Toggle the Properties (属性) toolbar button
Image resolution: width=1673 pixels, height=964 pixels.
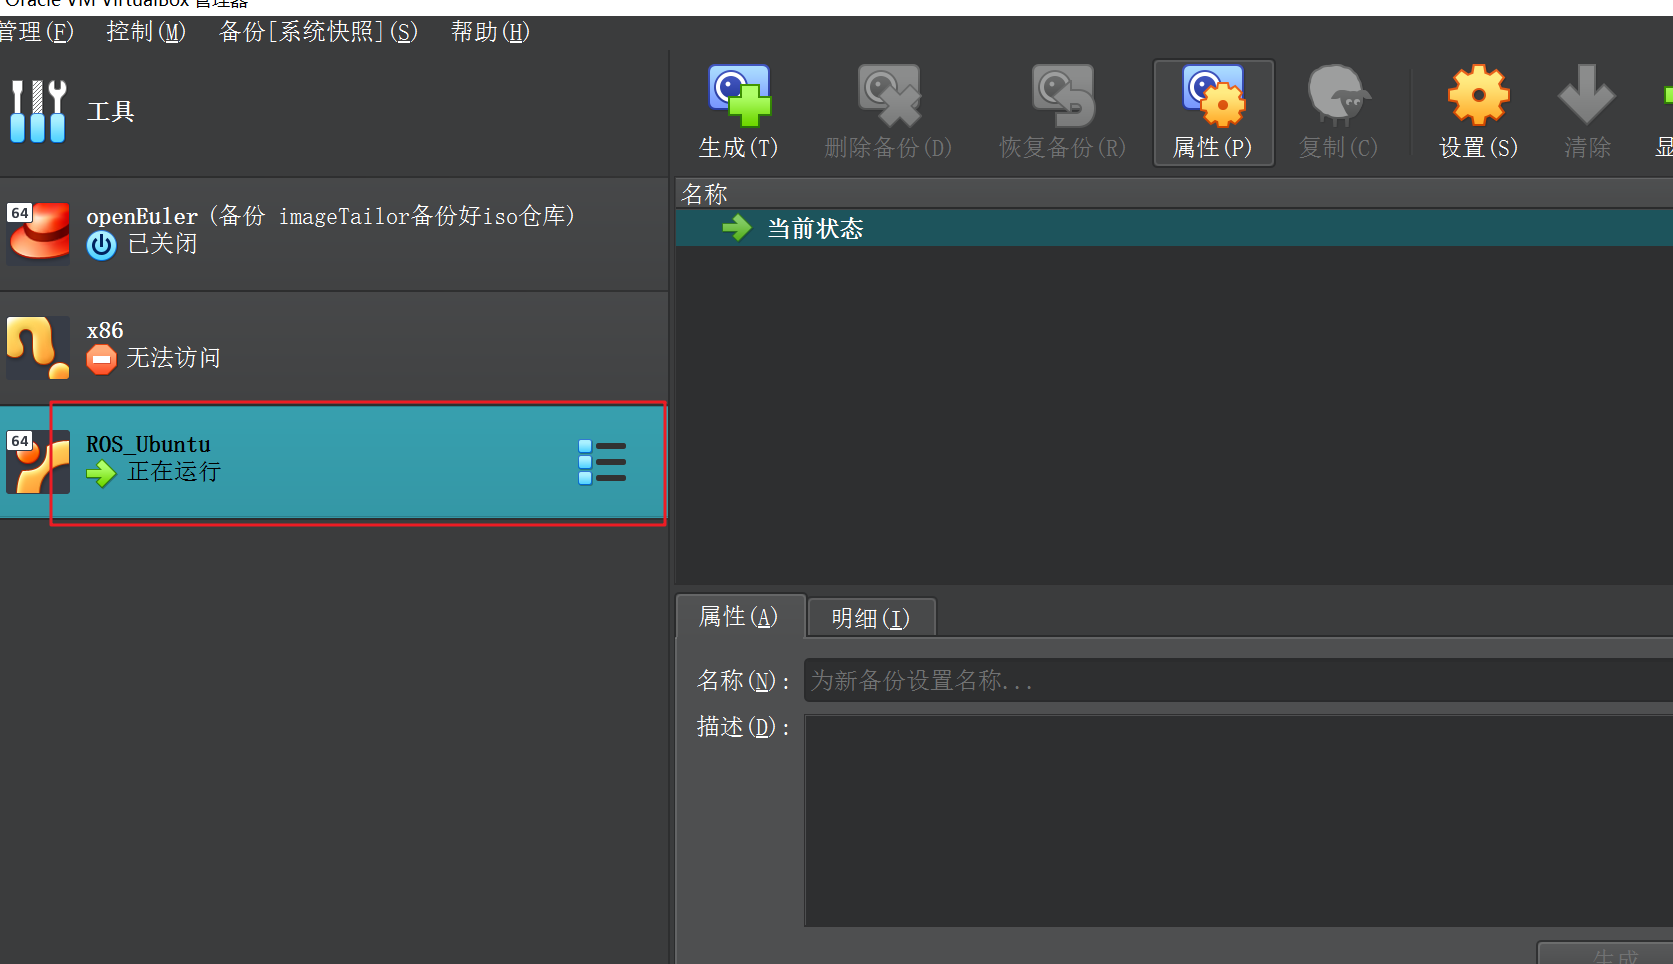1213,112
